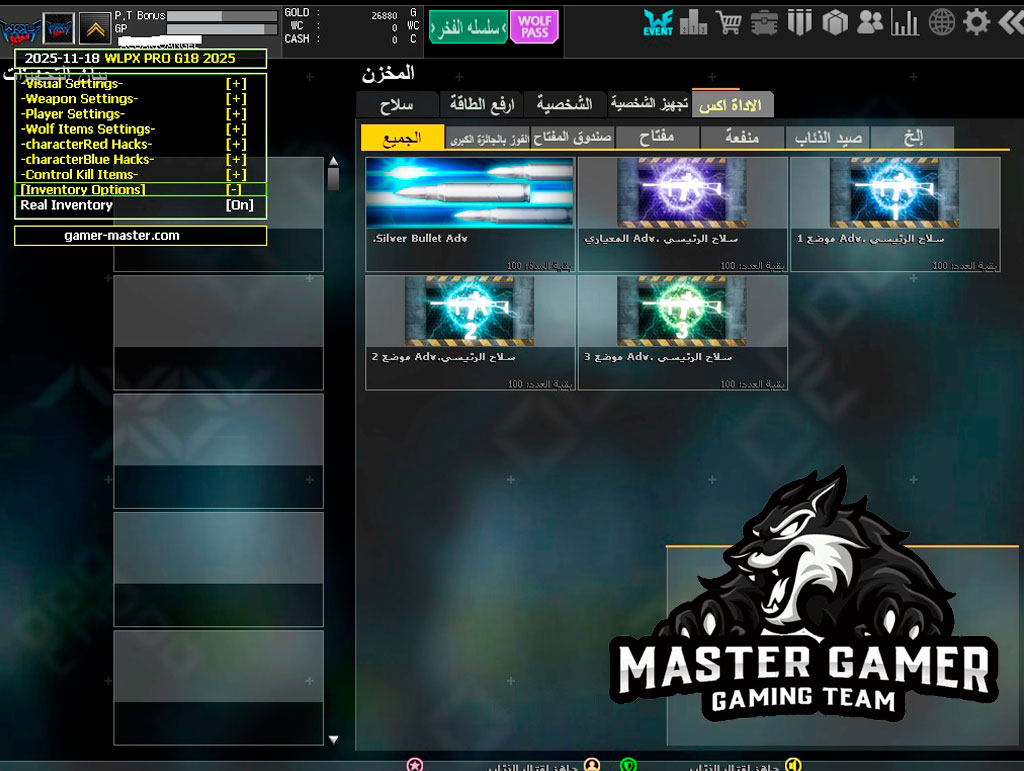Toggle Real Inventory On setting
Viewport: 1024px width, 771px height.
tap(239, 205)
